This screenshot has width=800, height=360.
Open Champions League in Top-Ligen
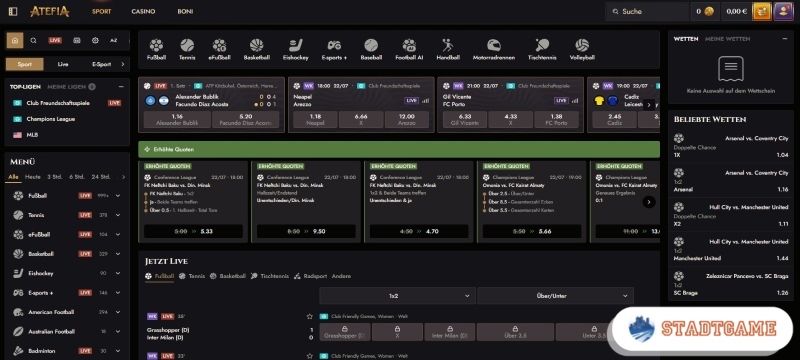(51, 119)
